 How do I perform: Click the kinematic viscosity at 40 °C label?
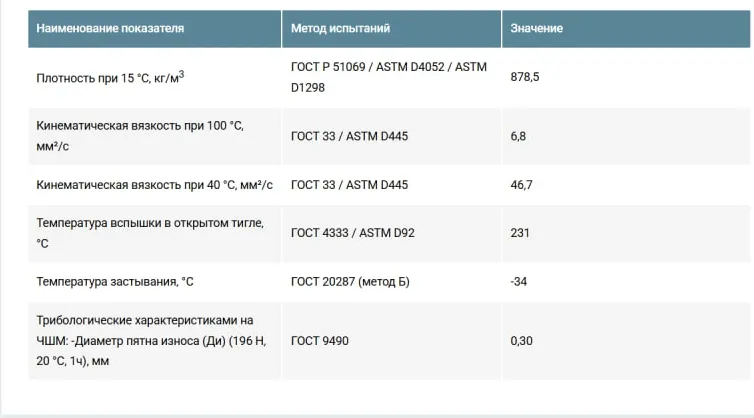pyautogui.click(x=154, y=185)
